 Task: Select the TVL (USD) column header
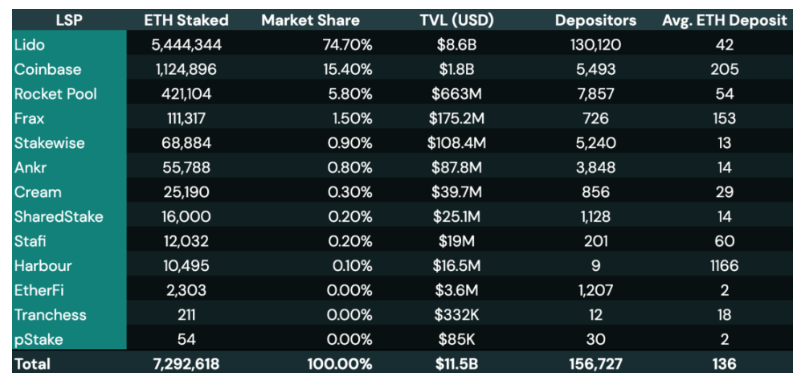click(x=457, y=20)
